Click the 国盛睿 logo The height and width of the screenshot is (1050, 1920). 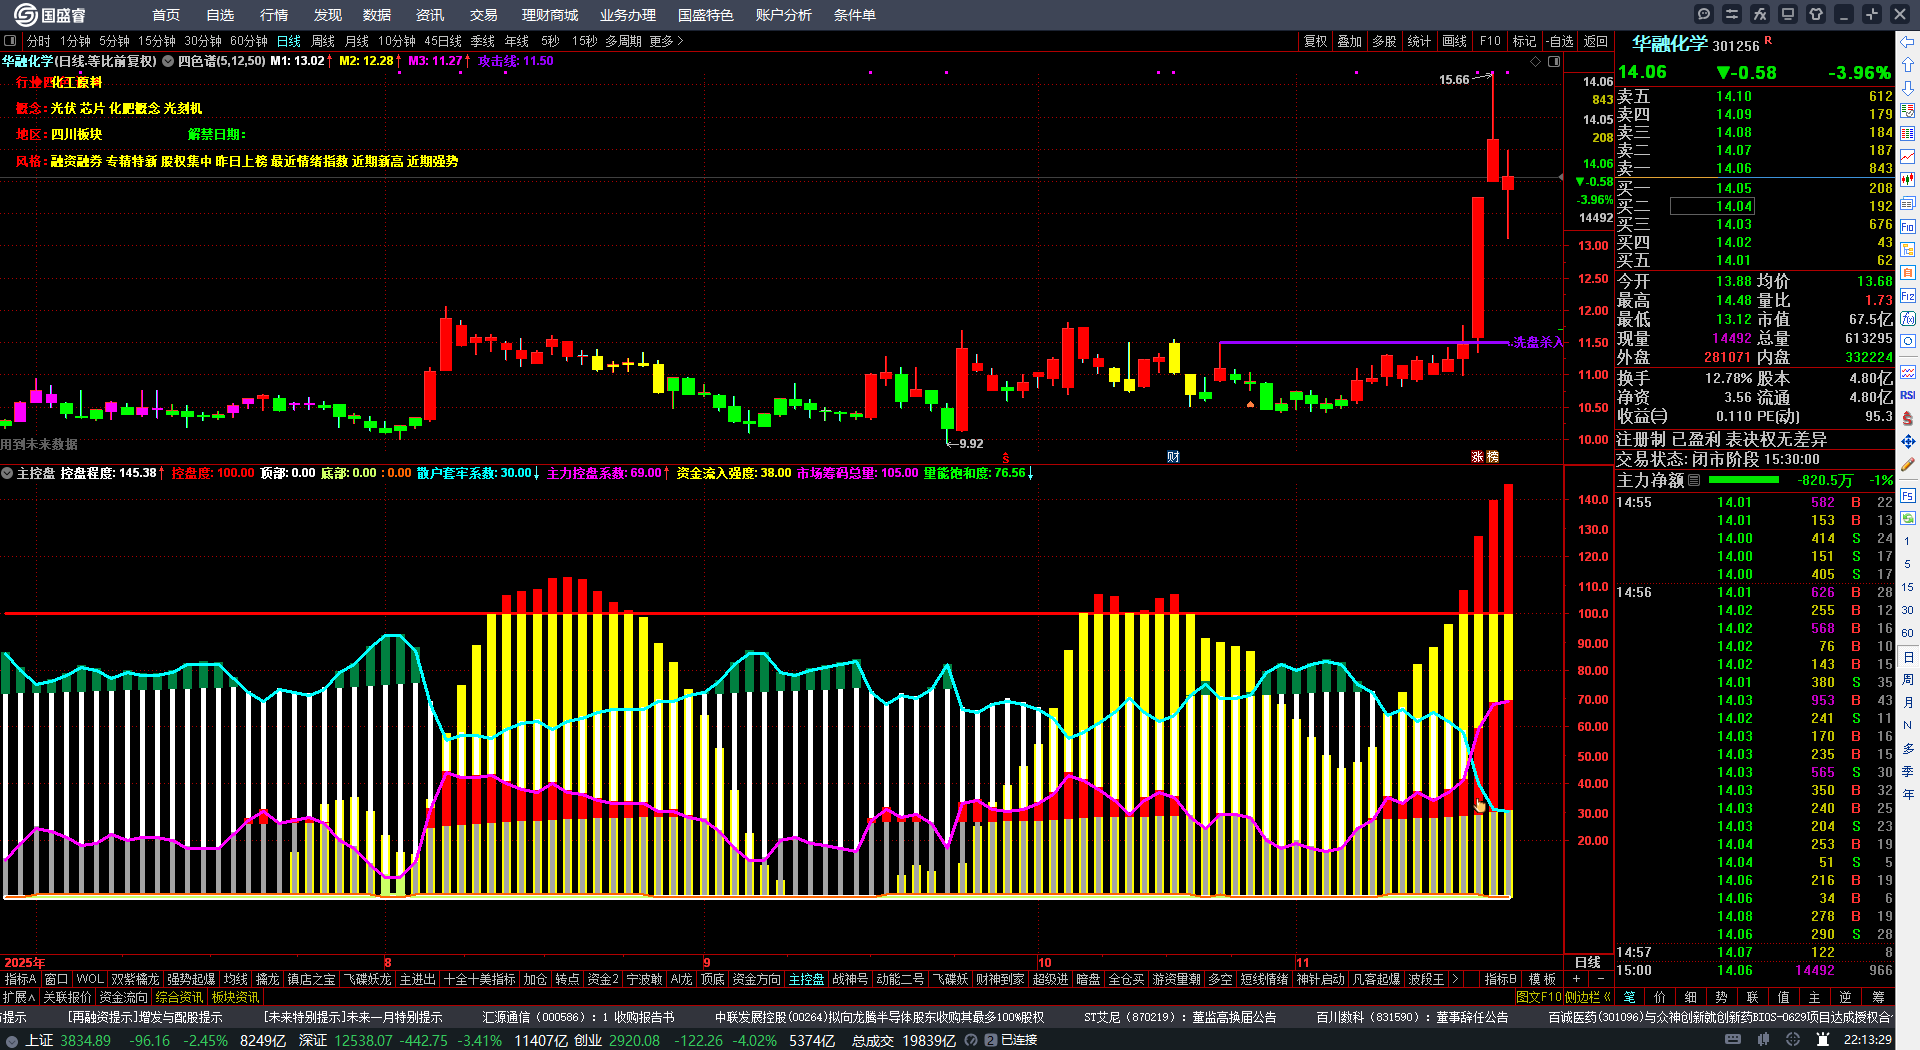pyautogui.click(x=50, y=15)
